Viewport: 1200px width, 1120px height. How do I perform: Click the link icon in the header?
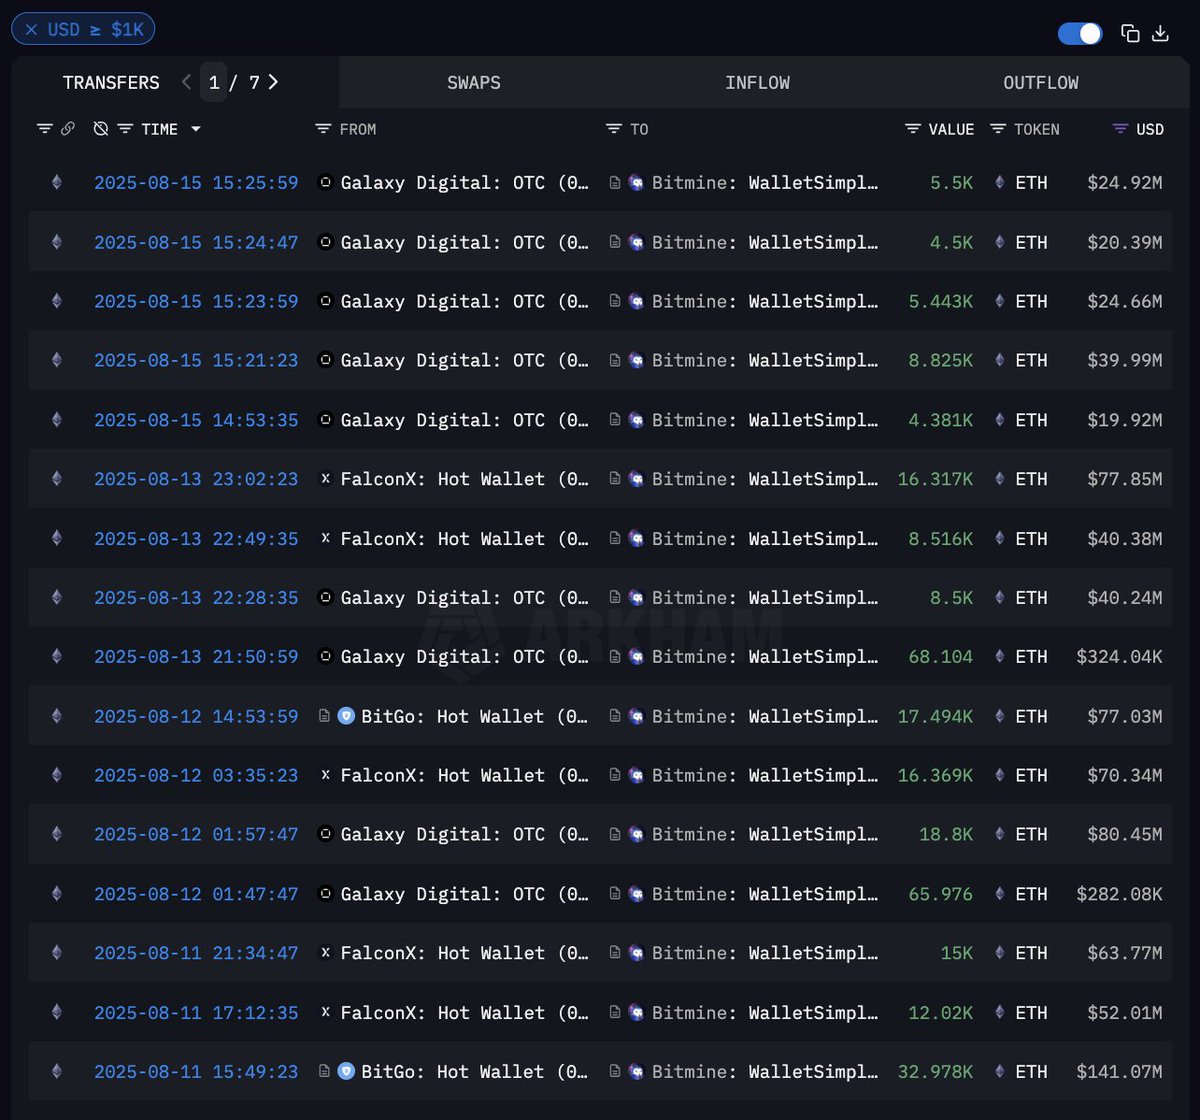pyautogui.click(x=68, y=129)
